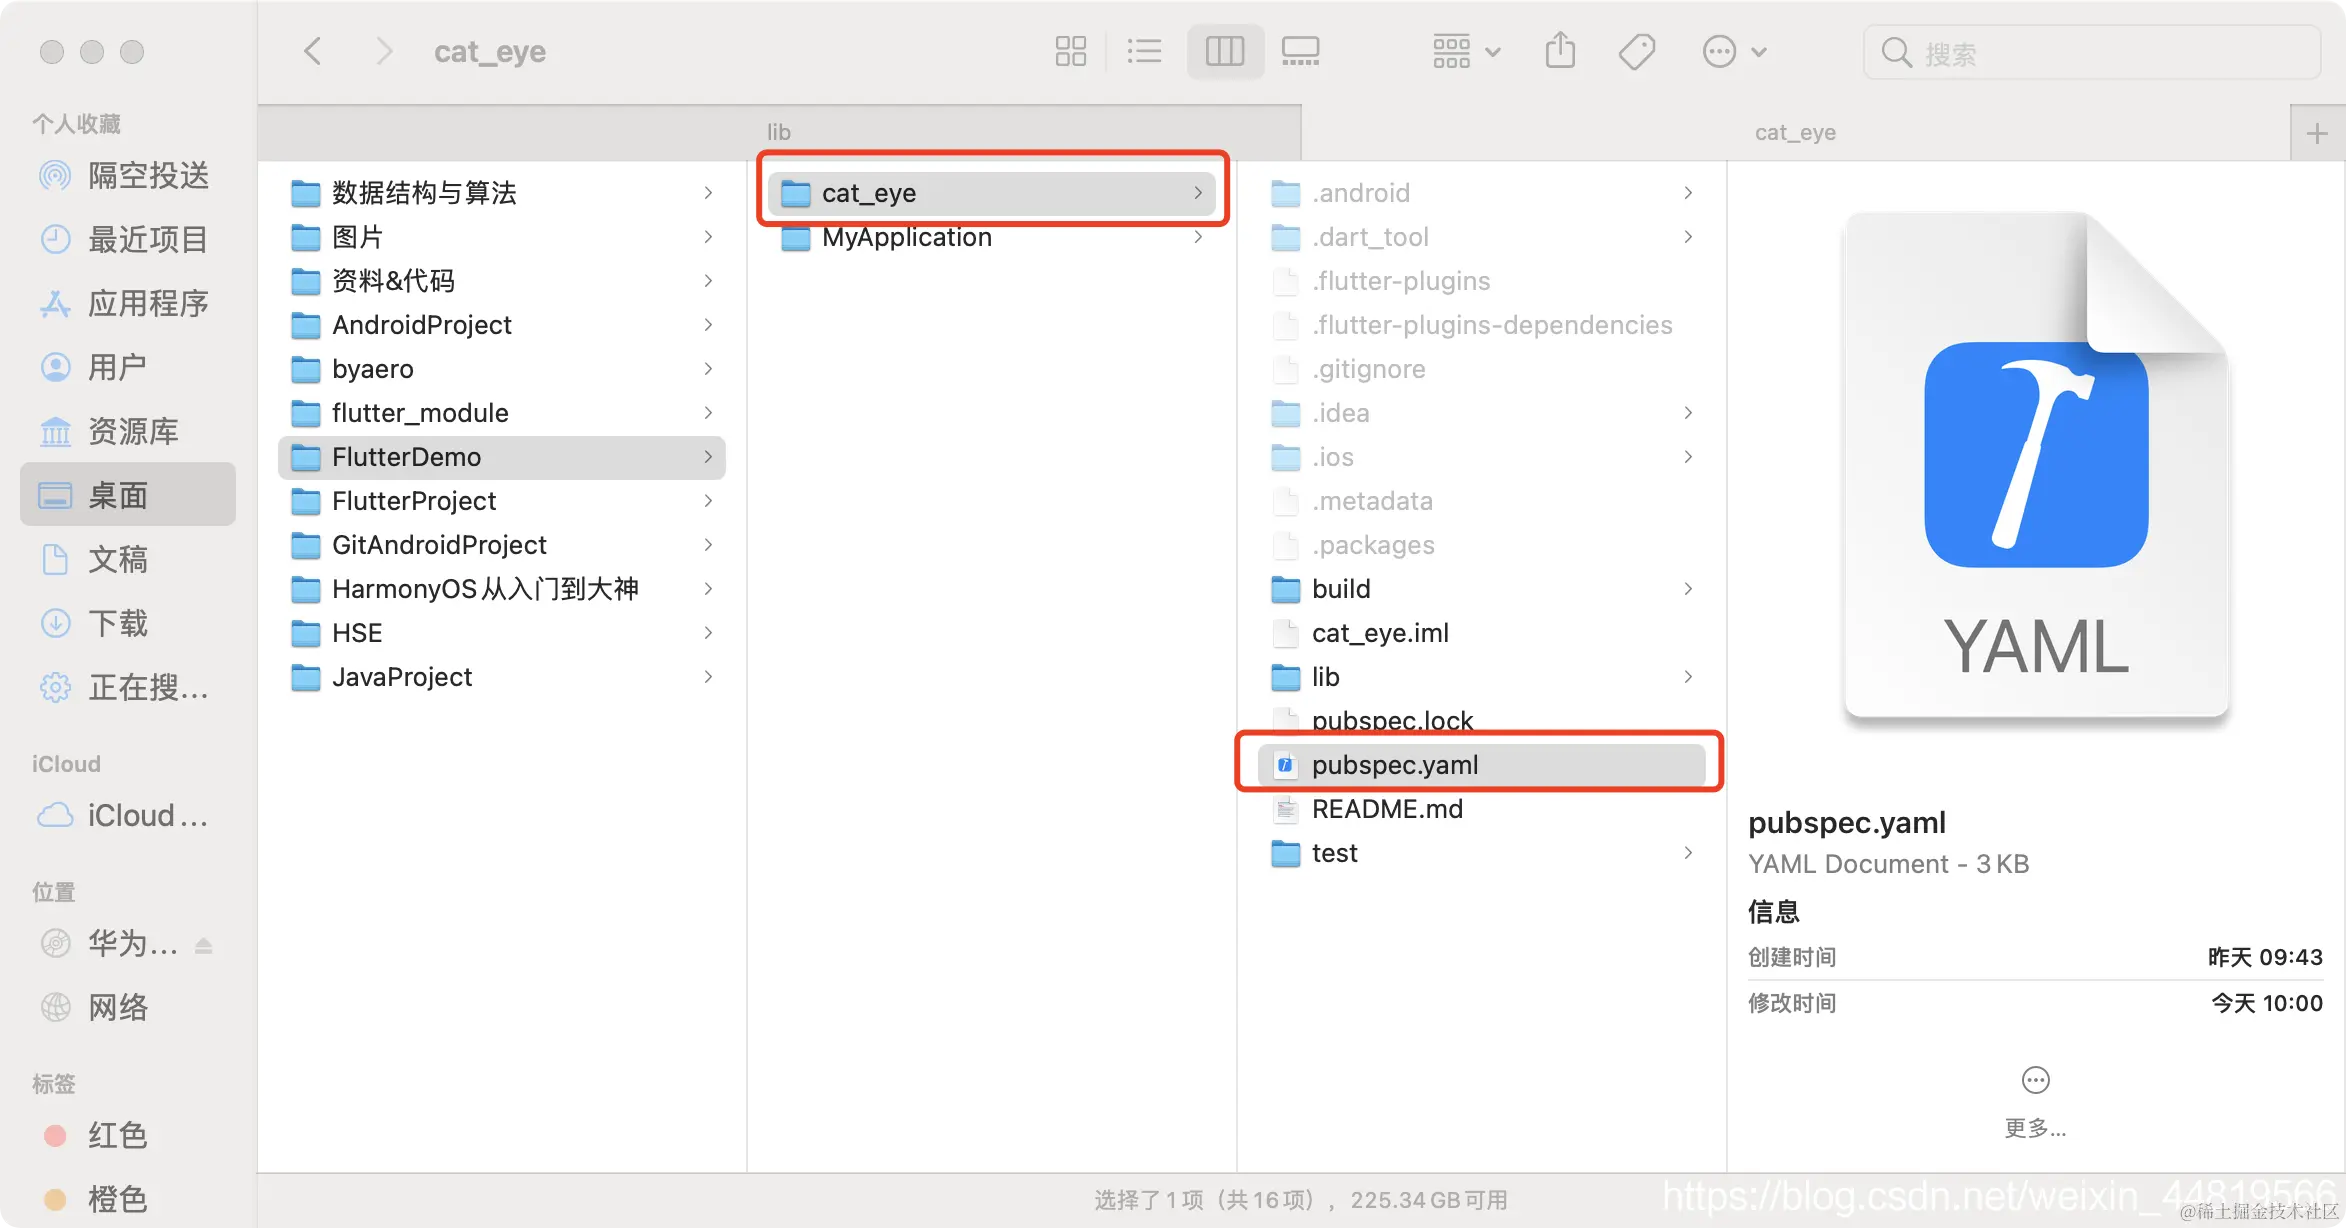Switch to the lib tab

point(778,132)
